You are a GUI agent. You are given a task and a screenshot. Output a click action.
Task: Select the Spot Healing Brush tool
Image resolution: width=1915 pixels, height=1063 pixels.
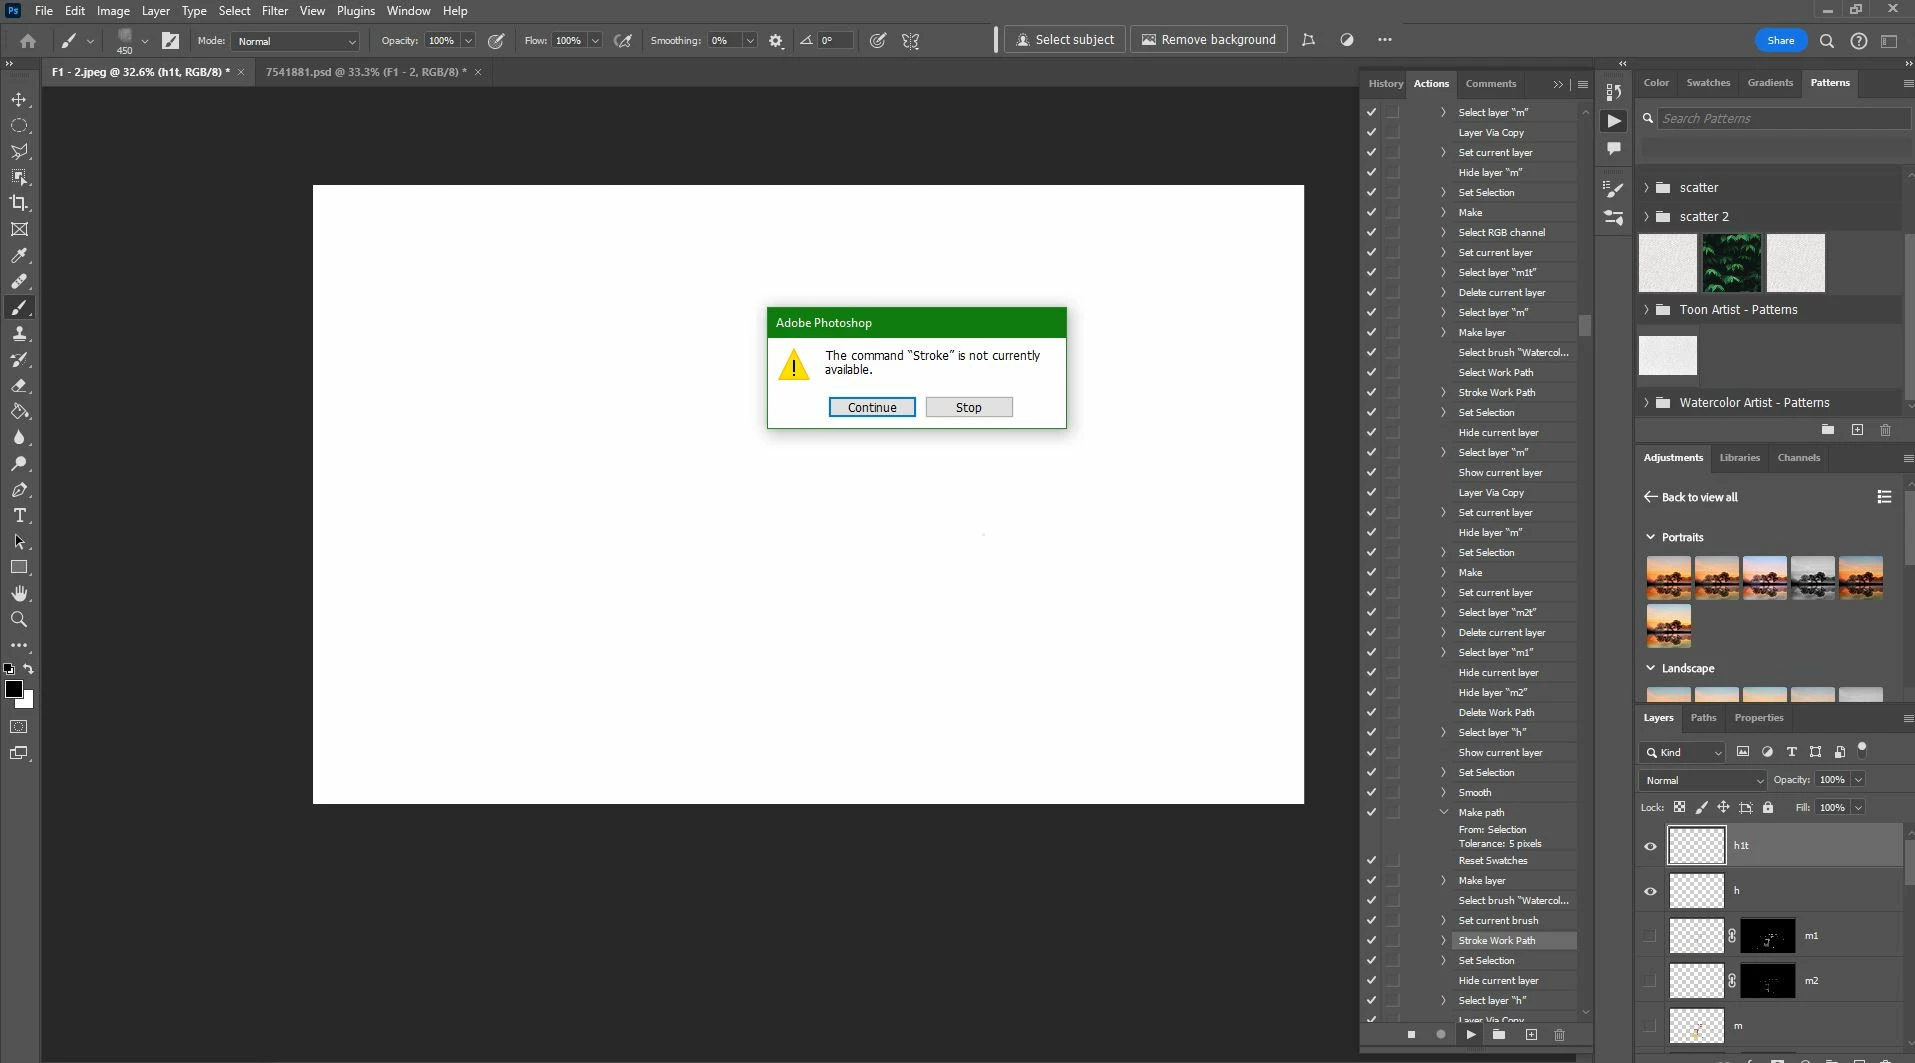pyautogui.click(x=19, y=282)
